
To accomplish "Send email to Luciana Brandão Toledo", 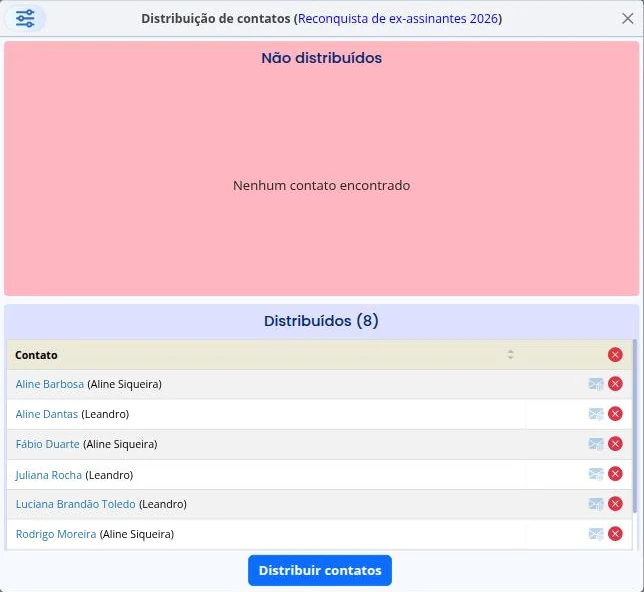I will (x=596, y=504).
